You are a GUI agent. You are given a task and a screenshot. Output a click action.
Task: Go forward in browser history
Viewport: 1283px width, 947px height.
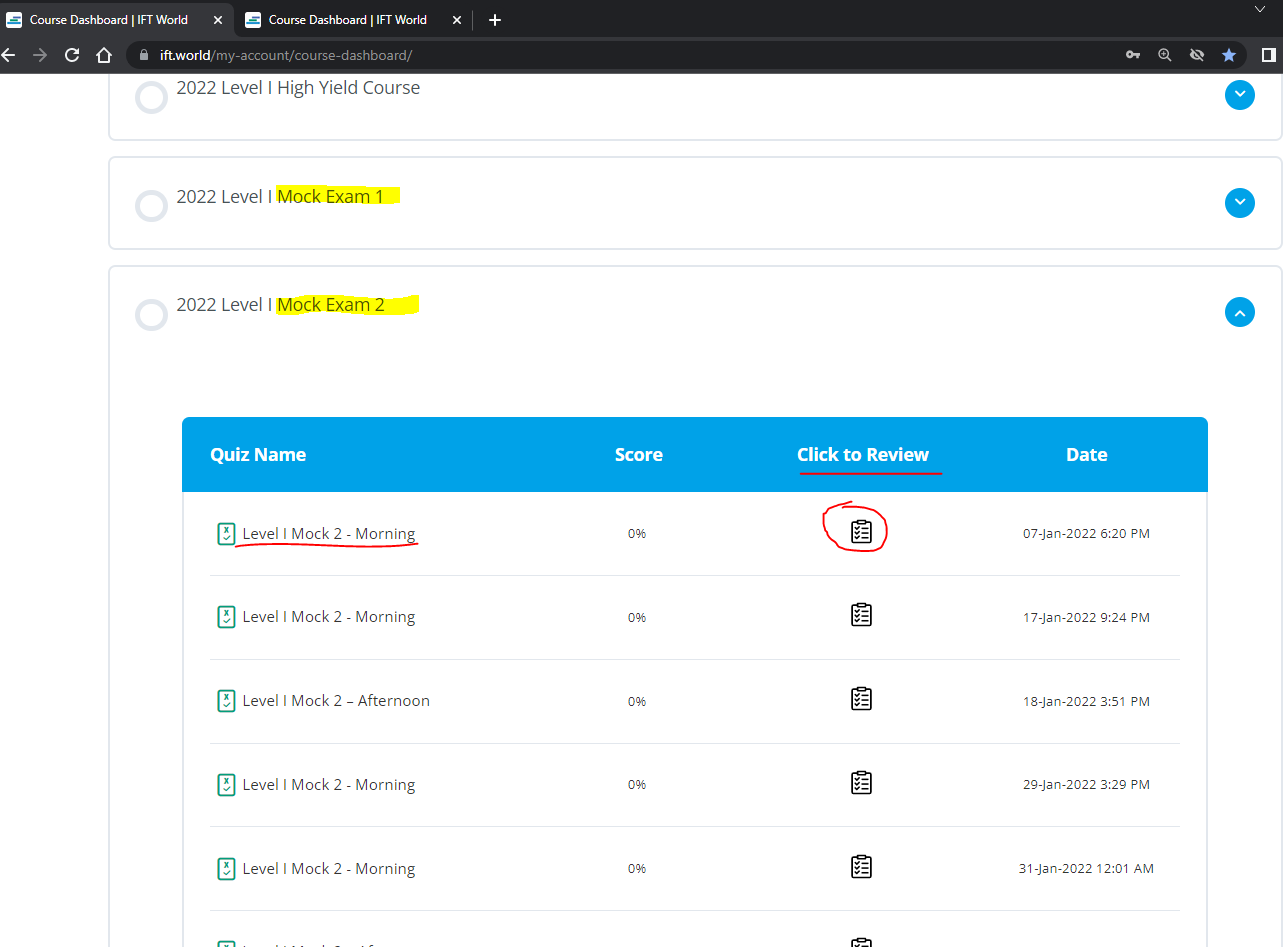[x=40, y=55]
